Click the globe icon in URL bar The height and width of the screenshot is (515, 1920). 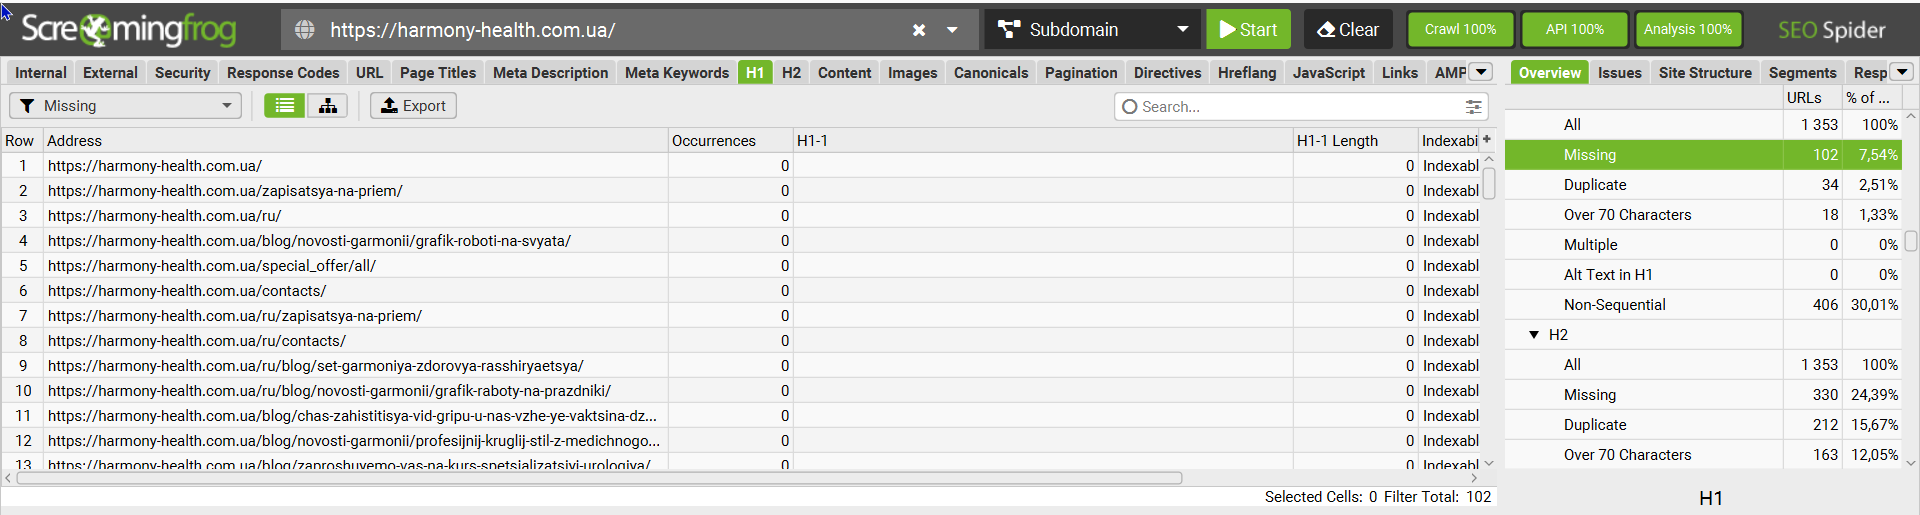(305, 30)
